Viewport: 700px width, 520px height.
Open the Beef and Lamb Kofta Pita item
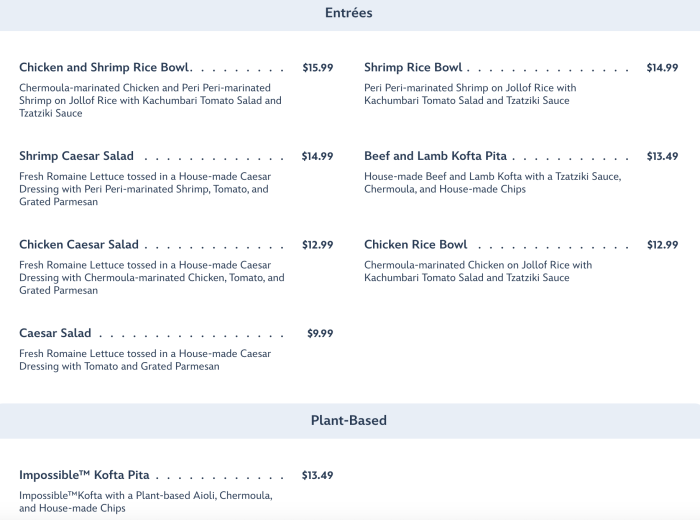[x=435, y=156]
